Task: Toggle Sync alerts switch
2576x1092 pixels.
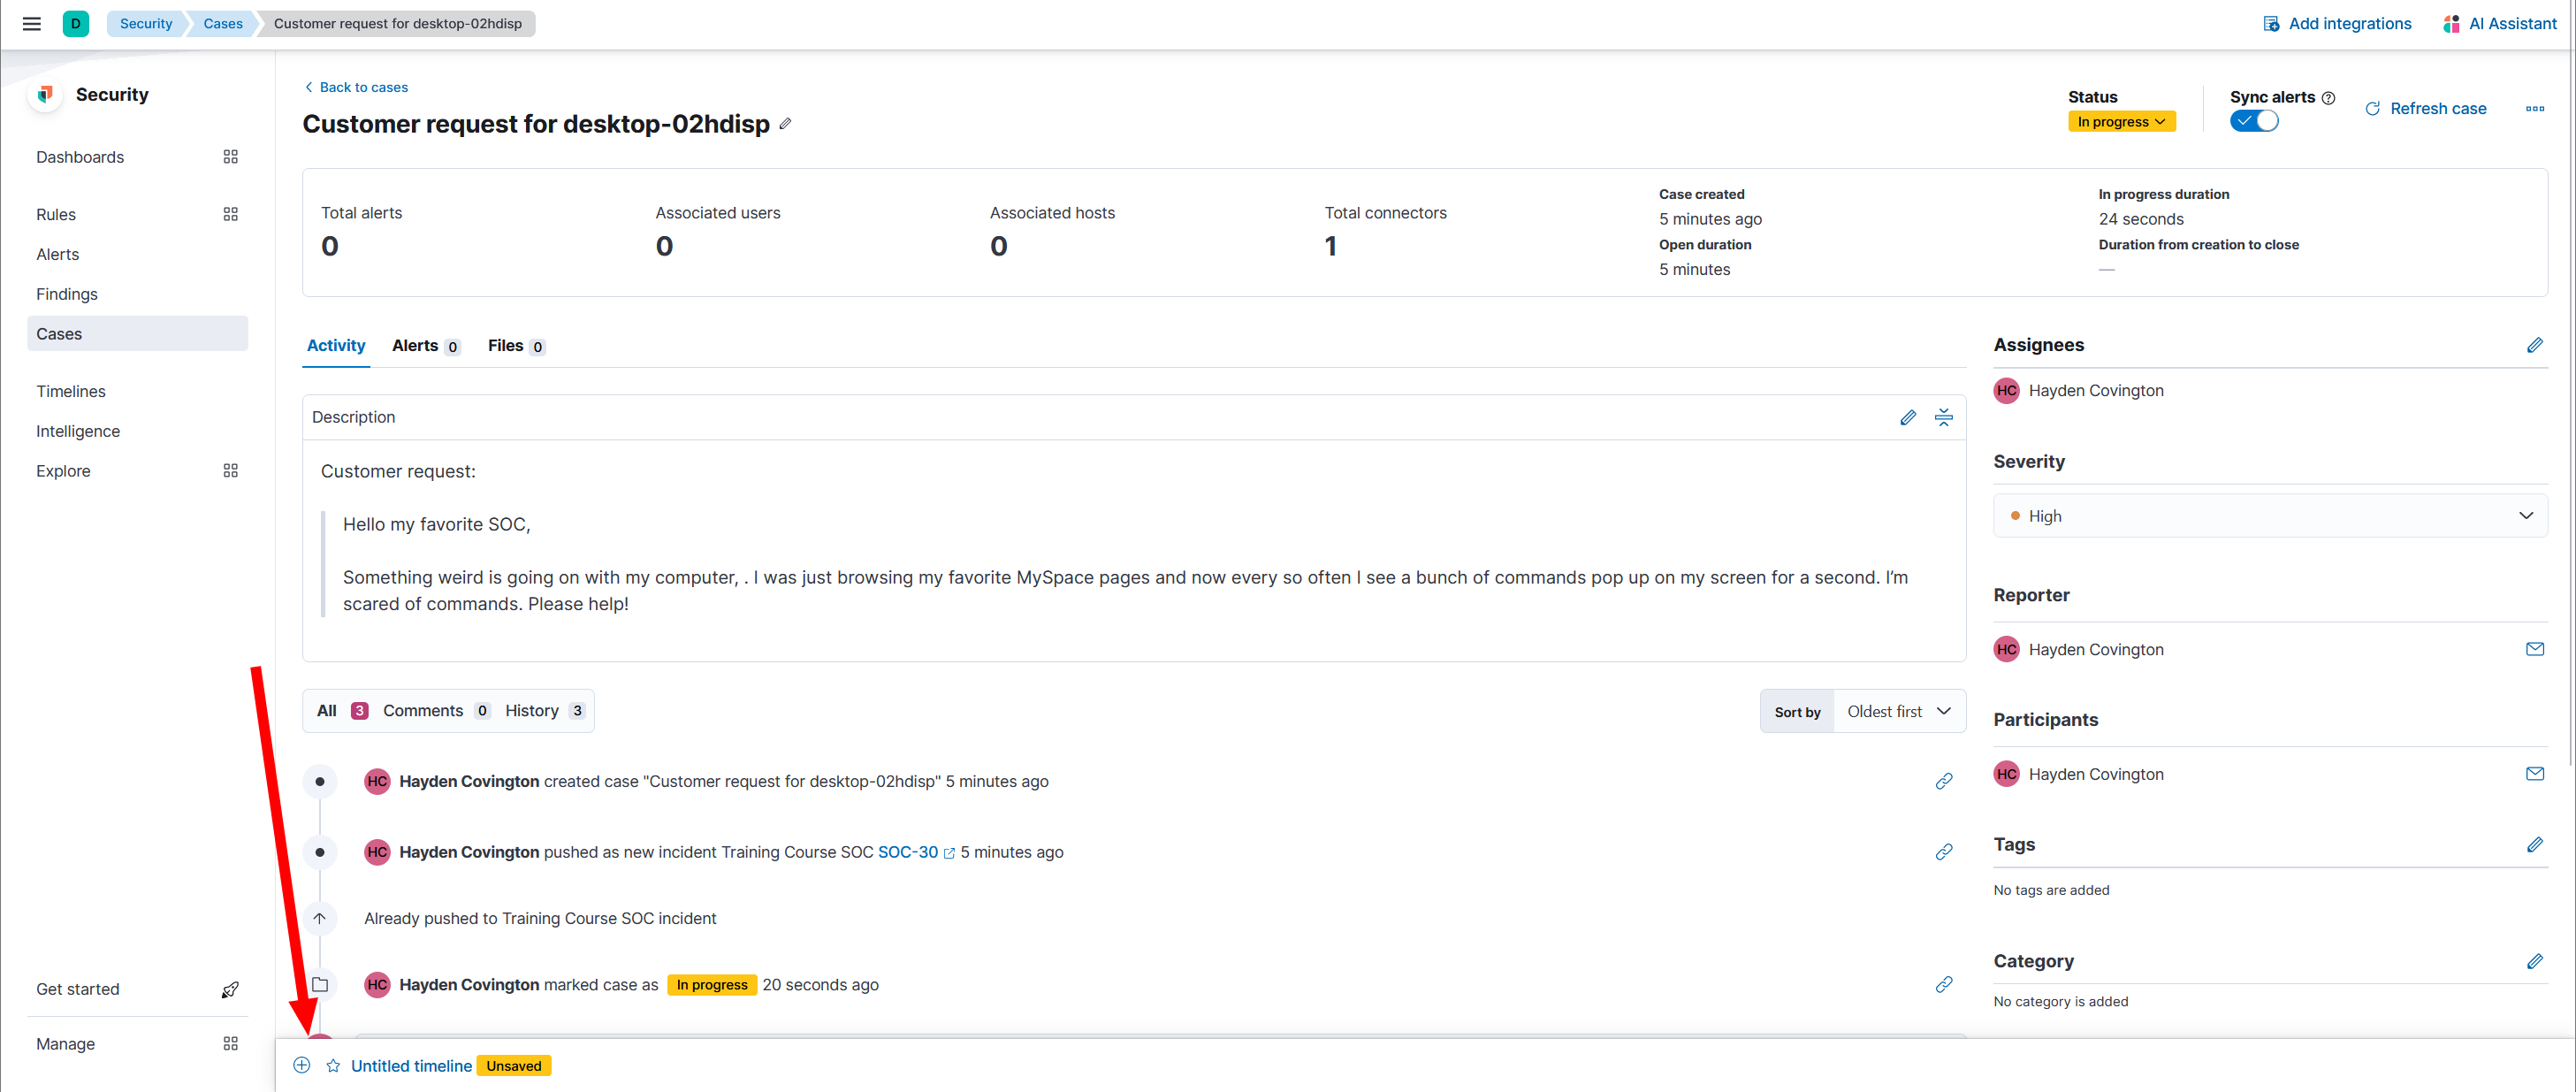Action: (2253, 121)
